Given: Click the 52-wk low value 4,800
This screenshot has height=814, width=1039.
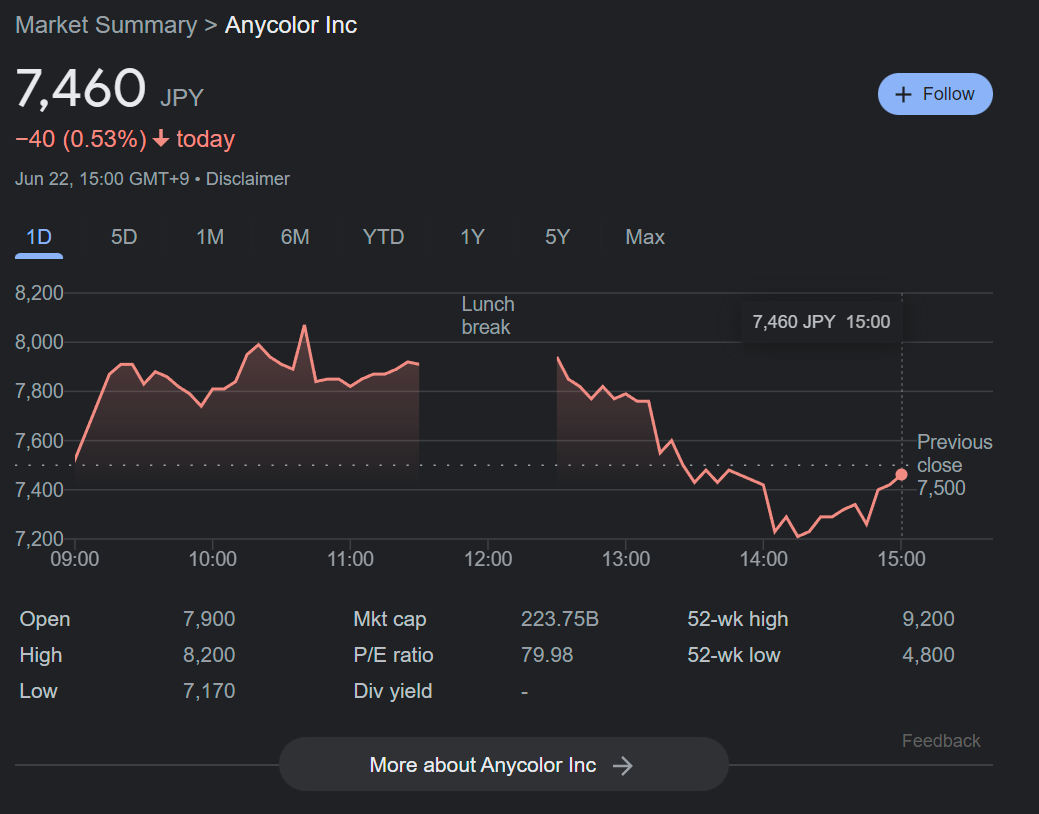Looking at the screenshot, I should [928, 655].
